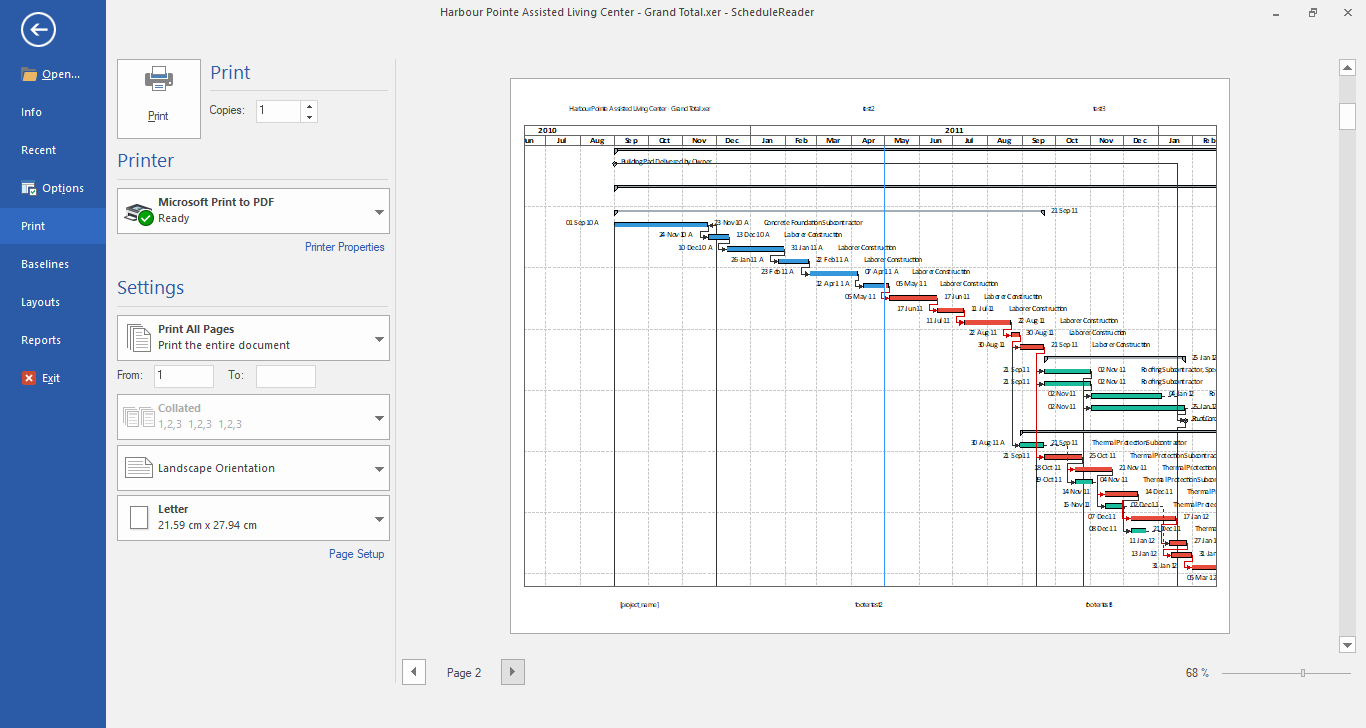
Task: Go to next page with right arrow
Action: coord(512,672)
